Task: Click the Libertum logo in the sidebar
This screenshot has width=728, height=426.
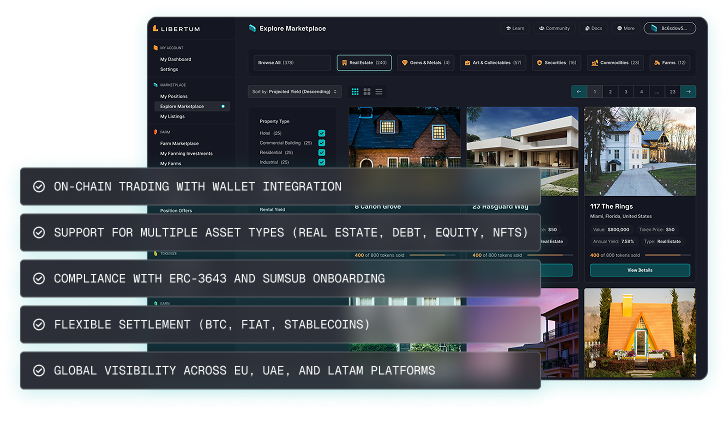Action: pyautogui.click(x=176, y=29)
